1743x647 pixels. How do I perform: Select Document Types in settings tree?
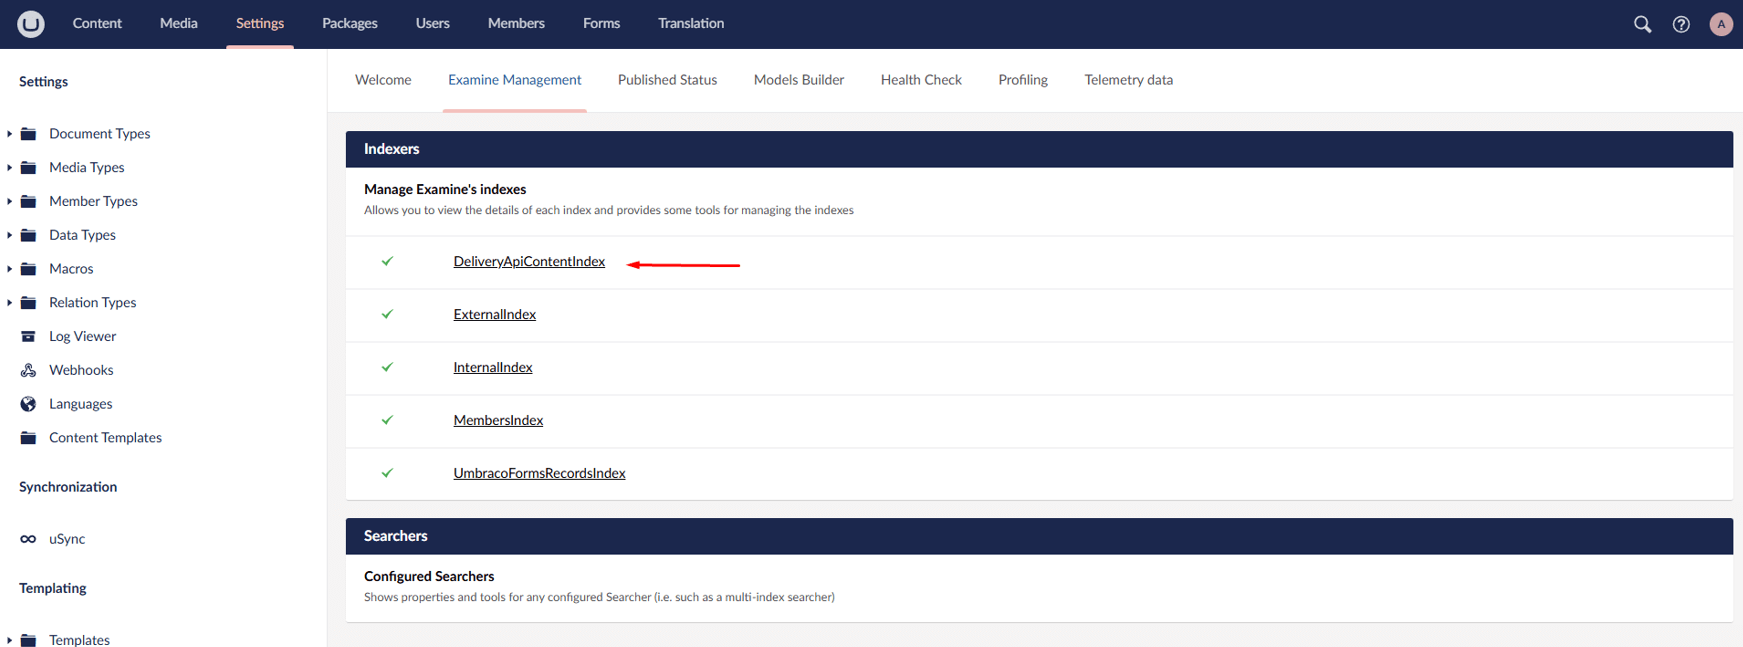click(x=100, y=134)
